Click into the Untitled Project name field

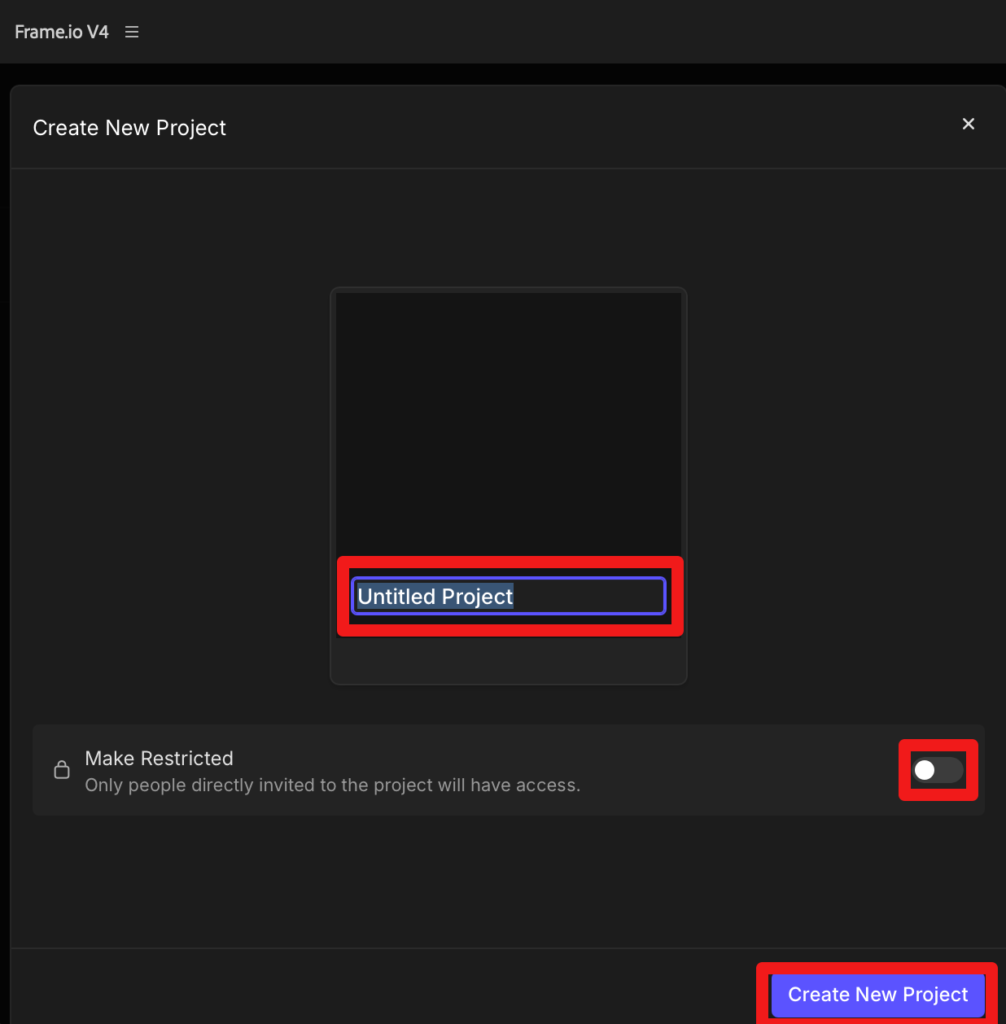[x=508, y=596]
